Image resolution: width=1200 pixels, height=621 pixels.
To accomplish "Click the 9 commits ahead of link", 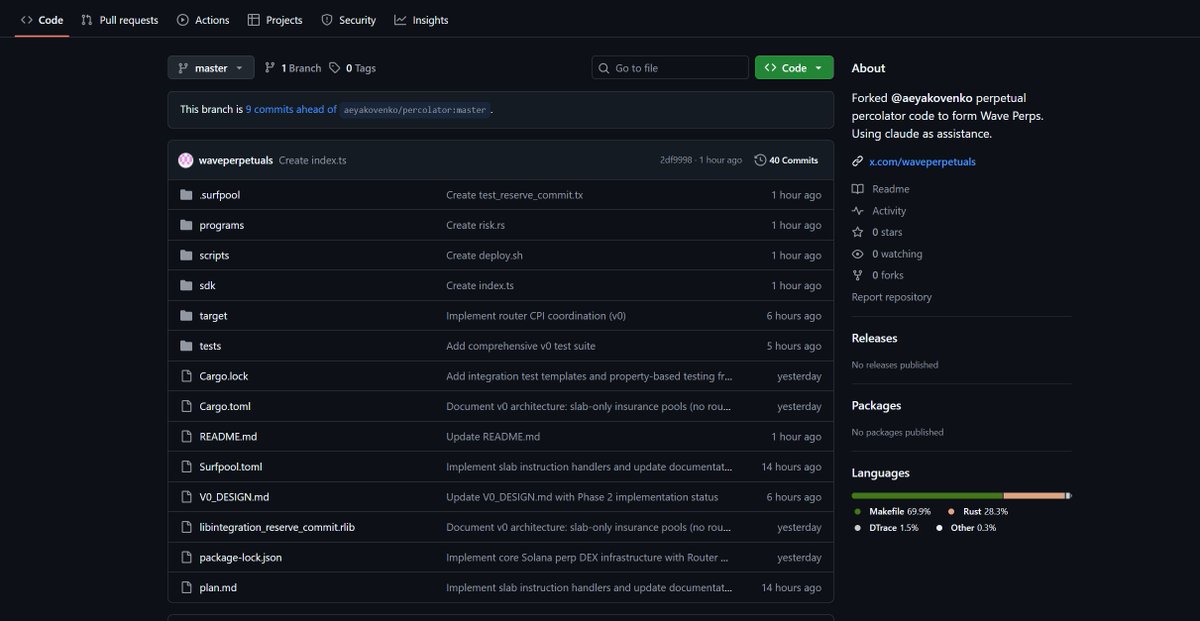I will coord(291,109).
